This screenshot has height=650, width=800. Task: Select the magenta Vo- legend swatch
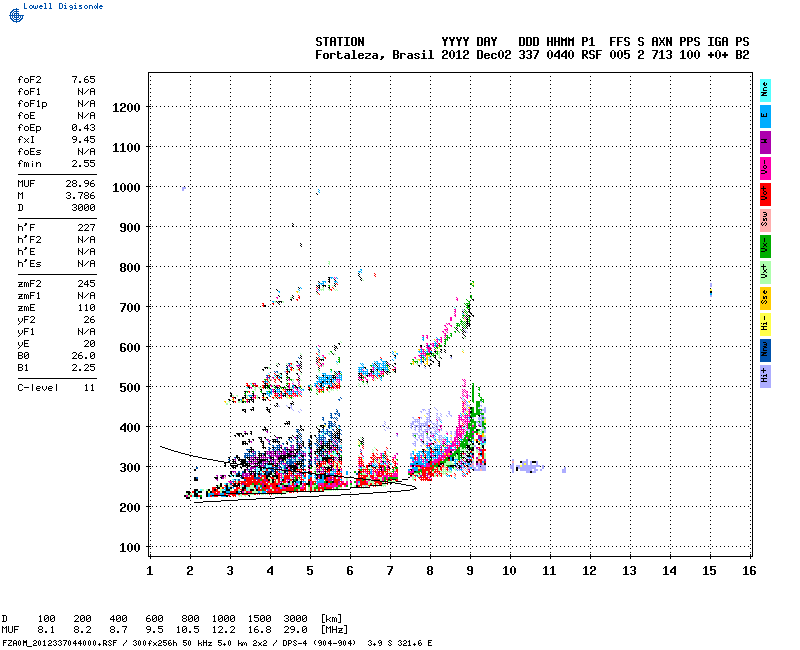(x=765, y=168)
